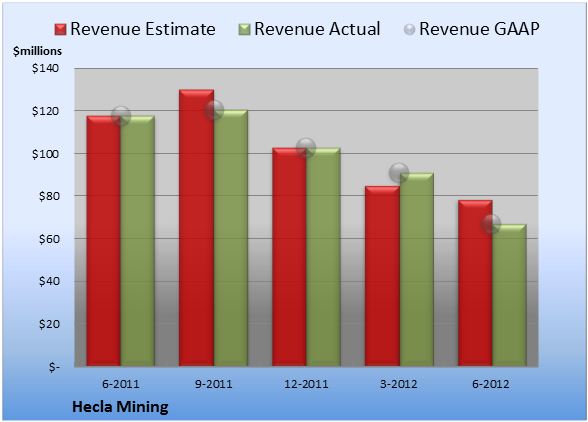Select the 'Revenue GAAP' legend label
This screenshot has height=422, width=588.
pyautogui.click(x=479, y=29)
